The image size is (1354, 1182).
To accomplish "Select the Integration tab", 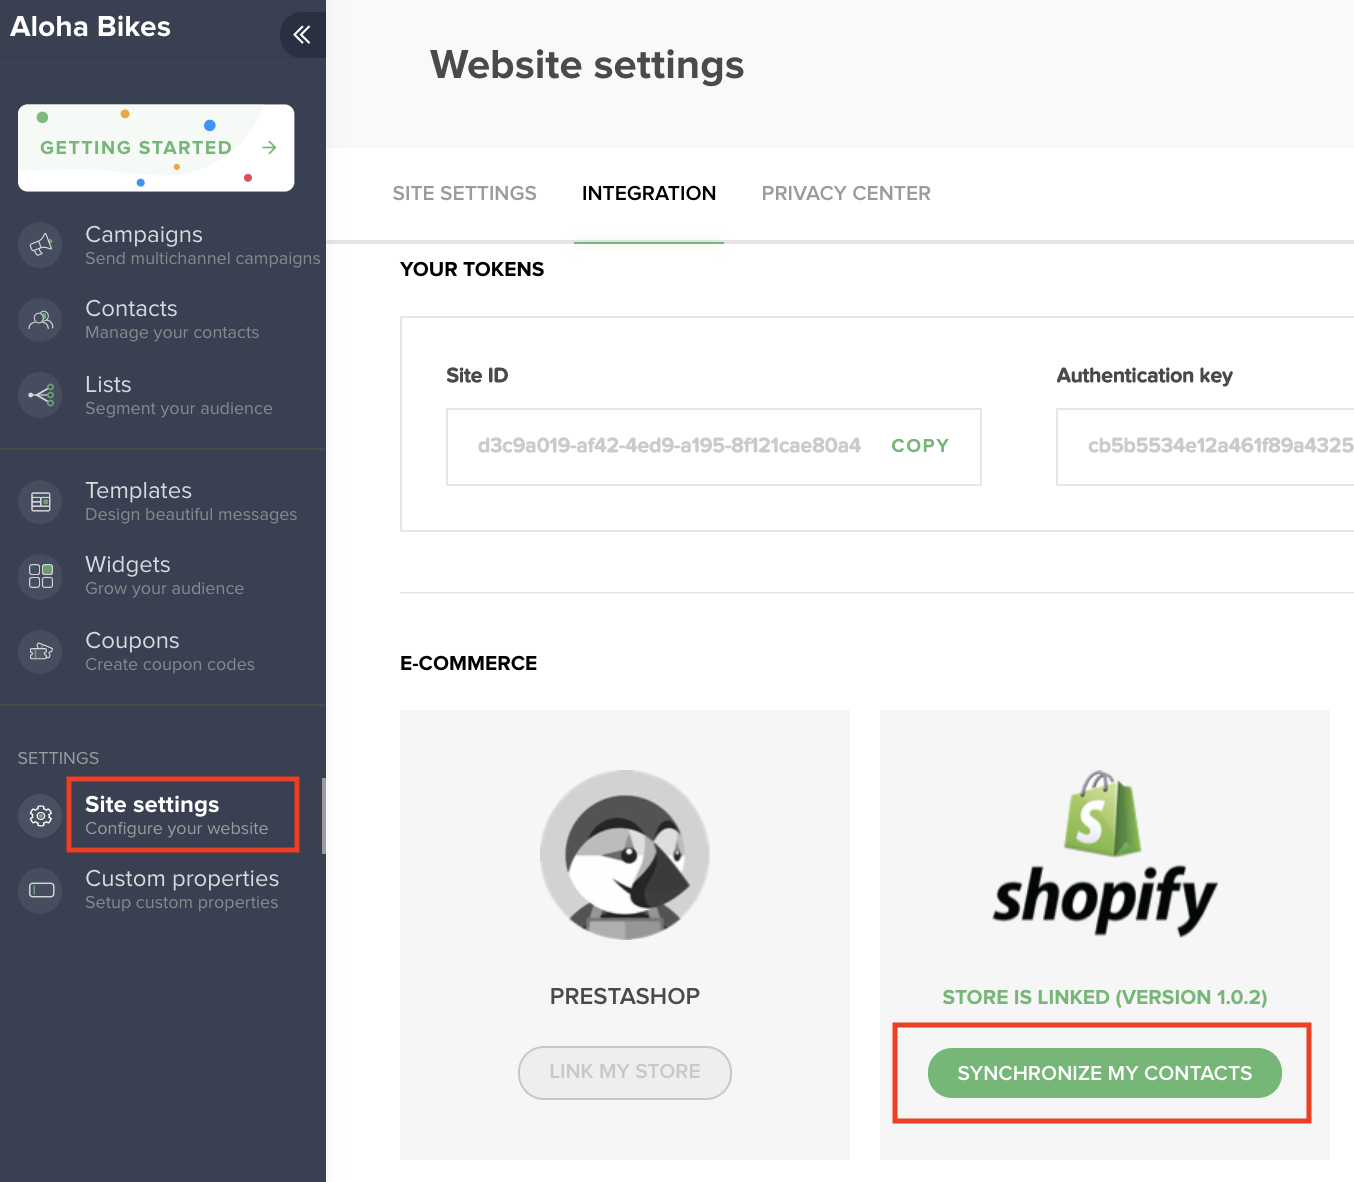I will pos(649,193).
